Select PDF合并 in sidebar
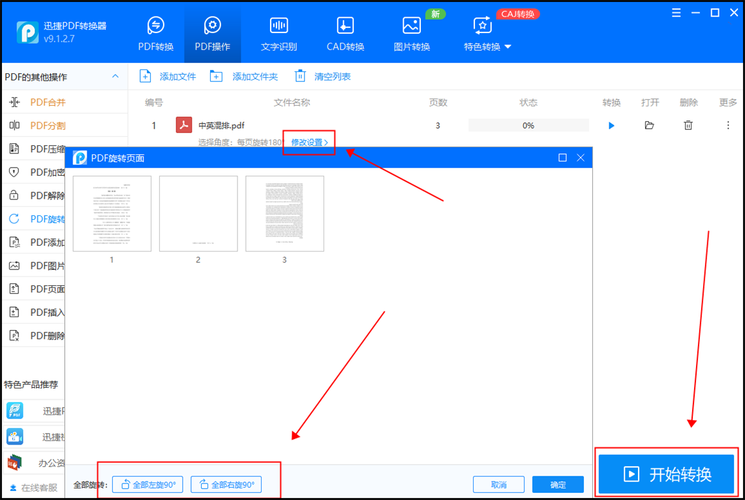Viewport: 745px width, 500px height. pos(50,102)
